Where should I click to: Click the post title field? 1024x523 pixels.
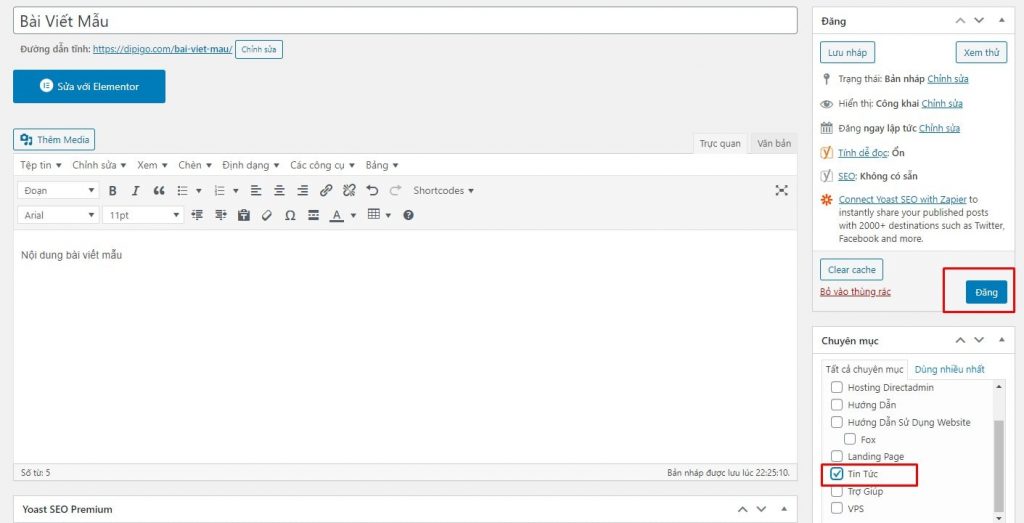point(405,21)
